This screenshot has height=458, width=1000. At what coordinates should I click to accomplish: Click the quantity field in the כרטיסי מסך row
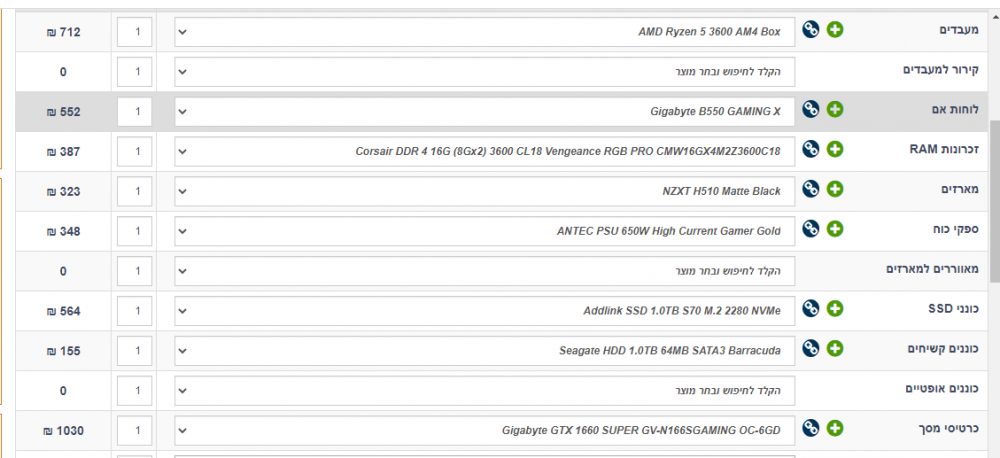click(135, 431)
